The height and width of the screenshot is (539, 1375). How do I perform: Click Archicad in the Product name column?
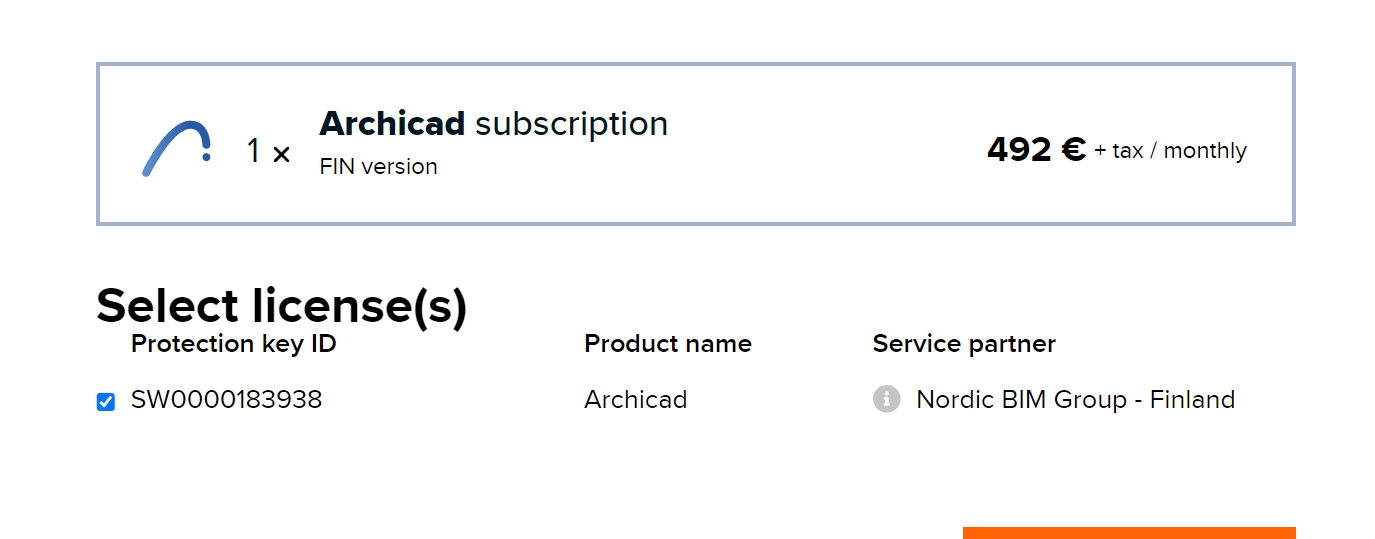pos(635,400)
